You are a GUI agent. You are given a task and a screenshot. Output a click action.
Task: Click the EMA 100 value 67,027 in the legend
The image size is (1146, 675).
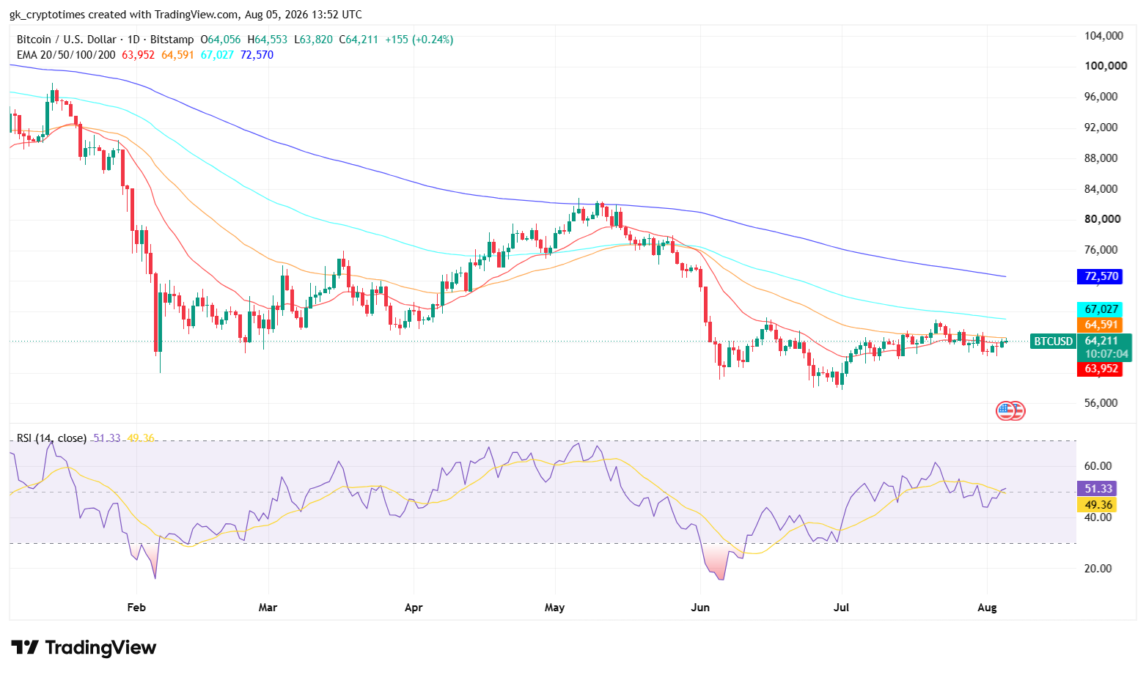click(217, 55)
